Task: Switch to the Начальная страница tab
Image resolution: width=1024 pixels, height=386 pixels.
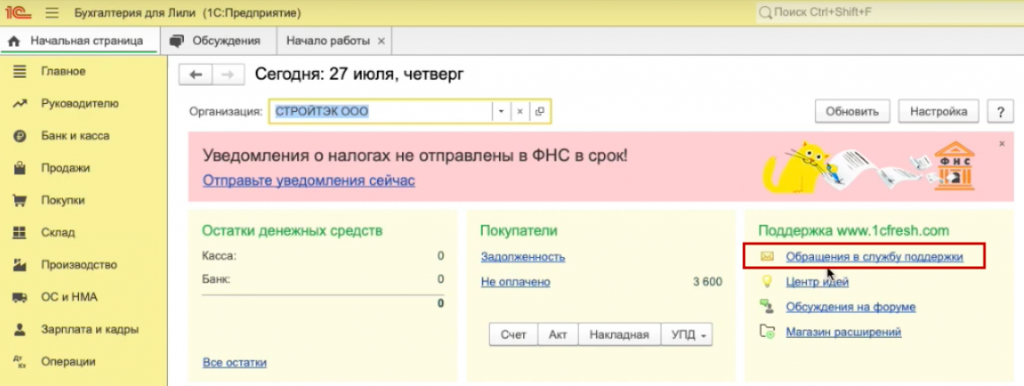Action: (x=79, y=40)
